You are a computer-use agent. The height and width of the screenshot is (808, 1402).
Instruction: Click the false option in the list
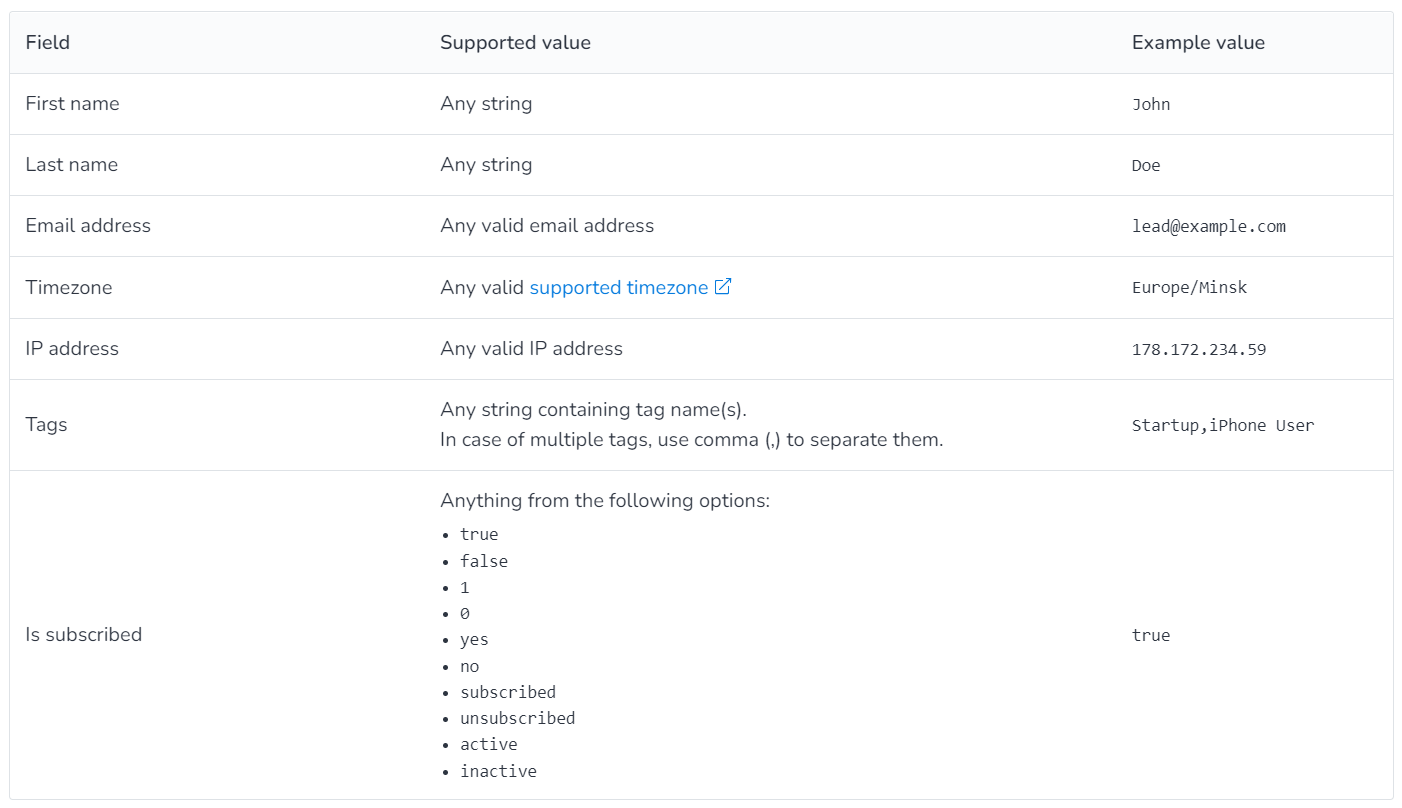[484, 562]
